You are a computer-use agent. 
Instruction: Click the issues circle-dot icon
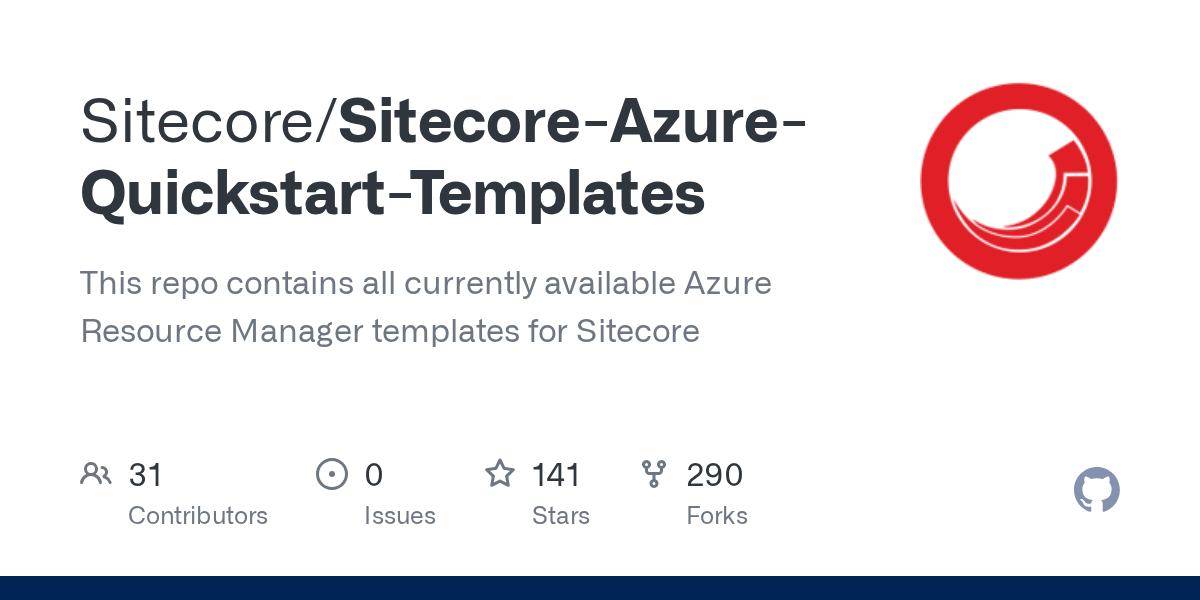point(331,474)
